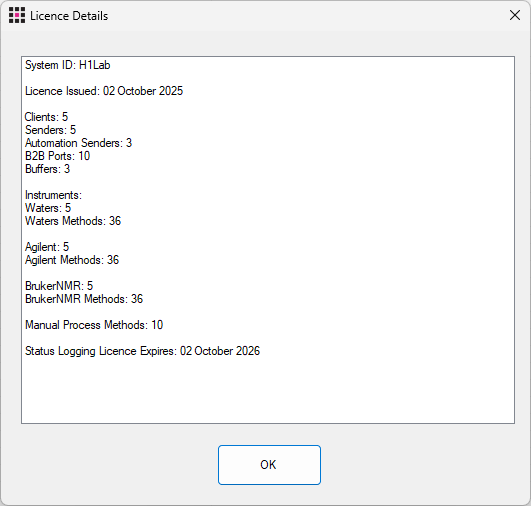Click the 'Agilent: 5' line
This screenshot has height=506, width=531.
coord(47,247)
